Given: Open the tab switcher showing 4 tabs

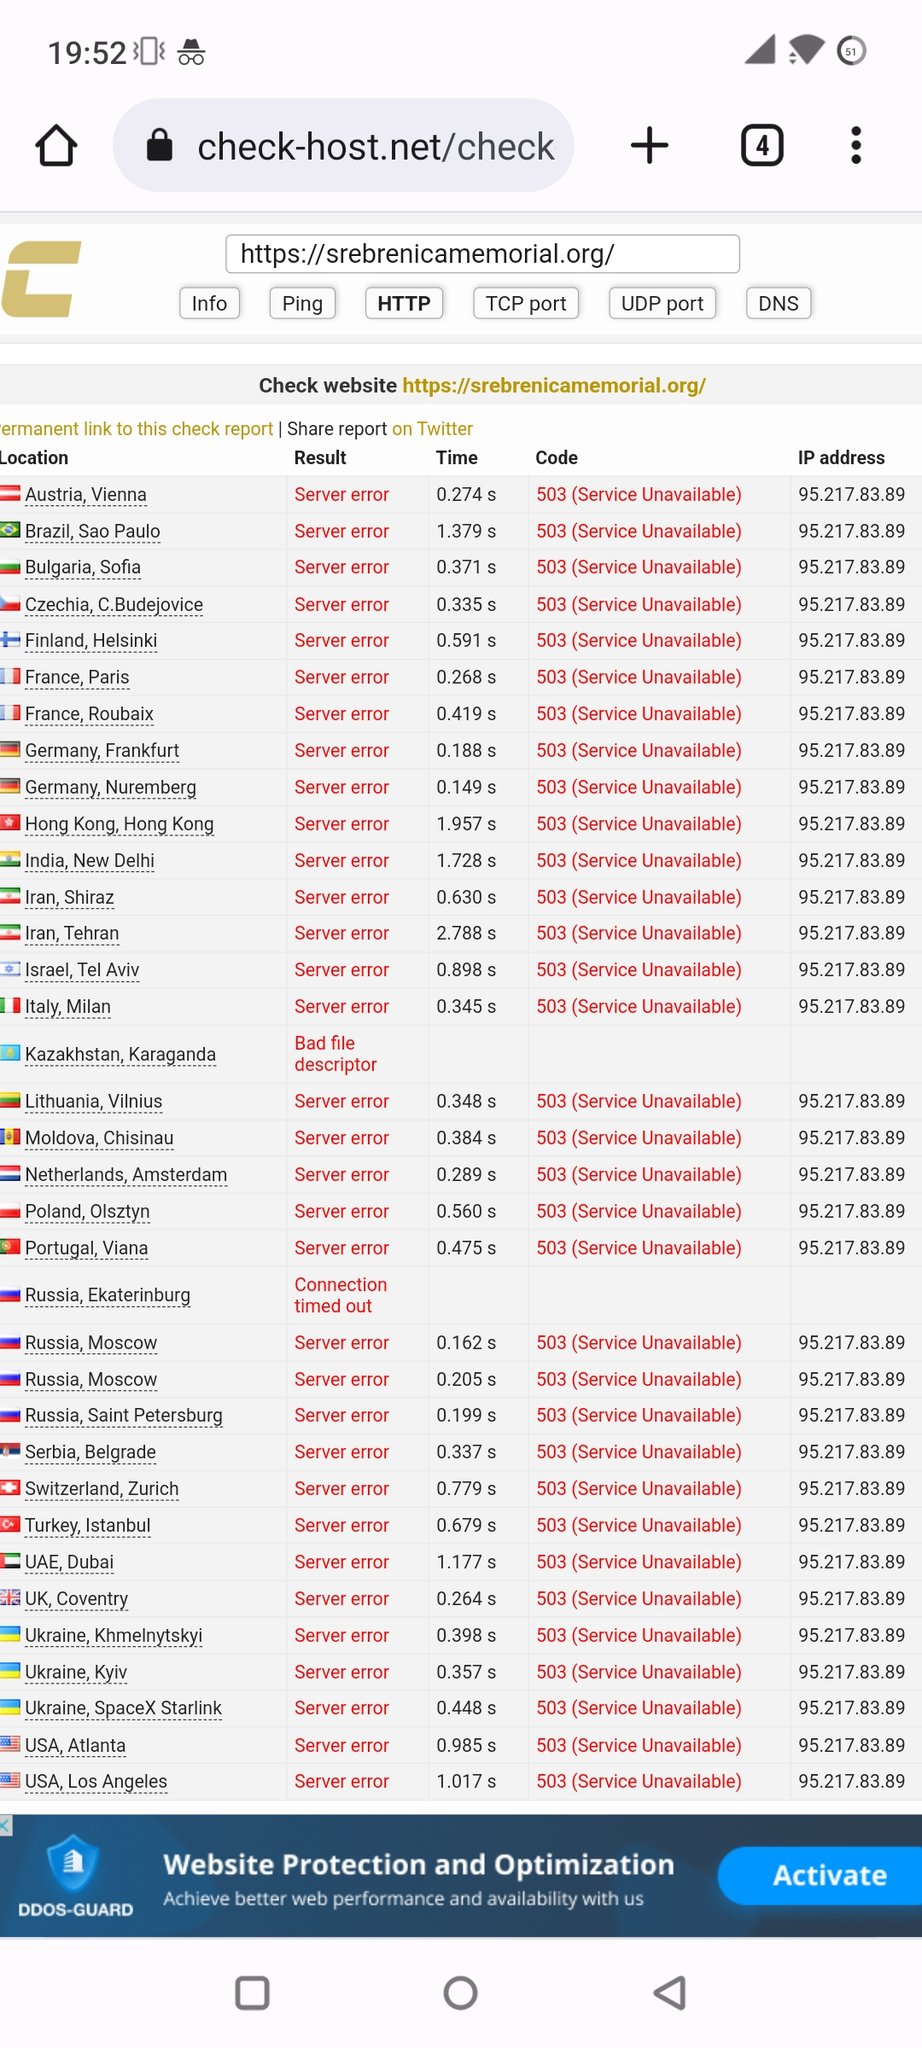Looking at the screenshot, I should click(x=762, y=146).
